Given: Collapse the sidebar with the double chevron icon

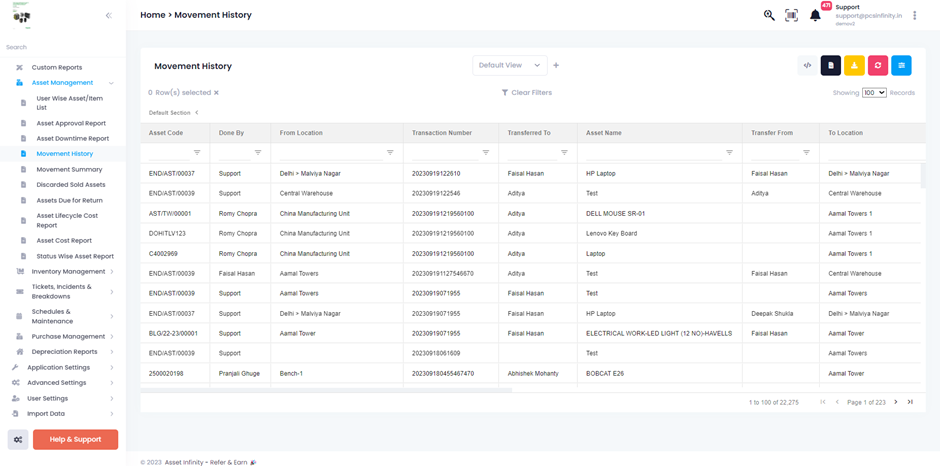Looking at the screenshot, I should [x=109, y=16].
